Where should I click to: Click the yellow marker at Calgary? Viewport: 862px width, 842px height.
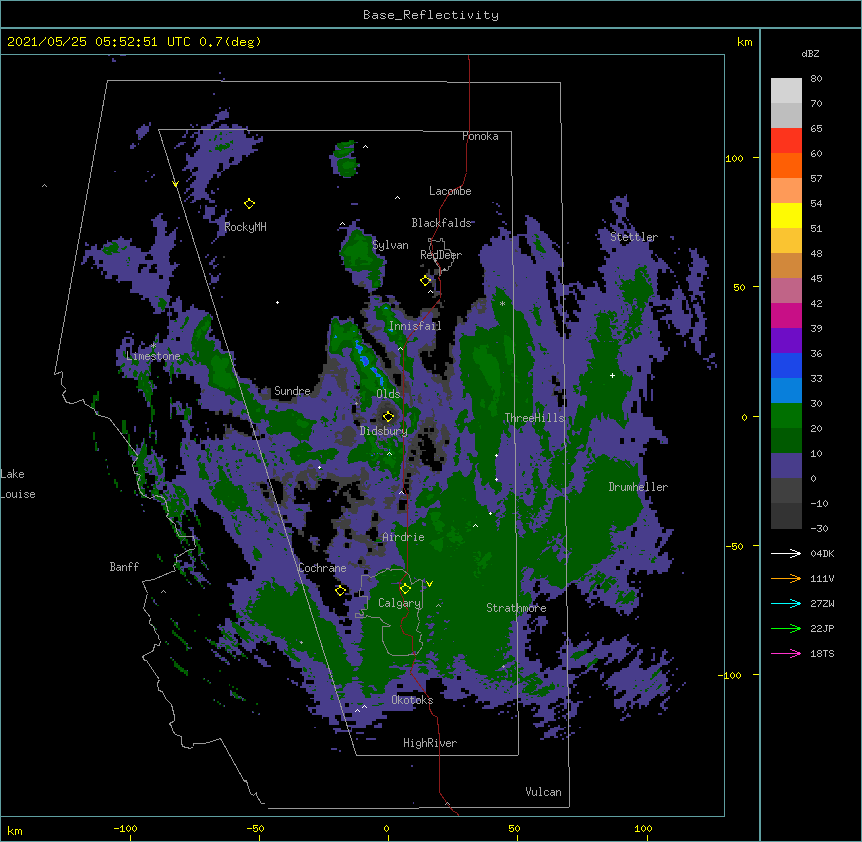click(405, 589)
